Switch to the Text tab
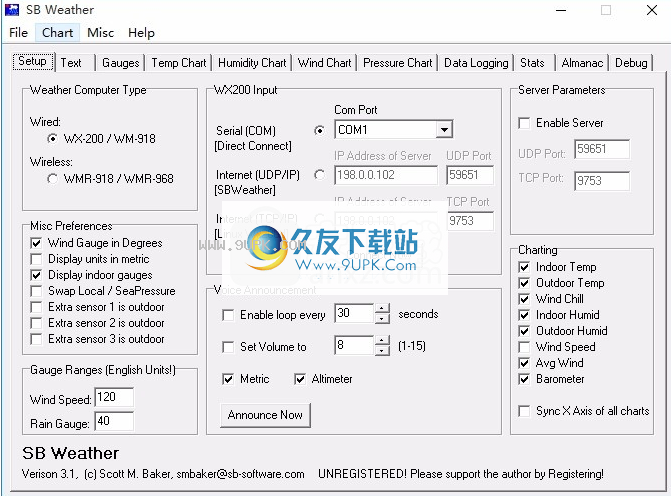 pyautogui.click(x=71, y=63)
